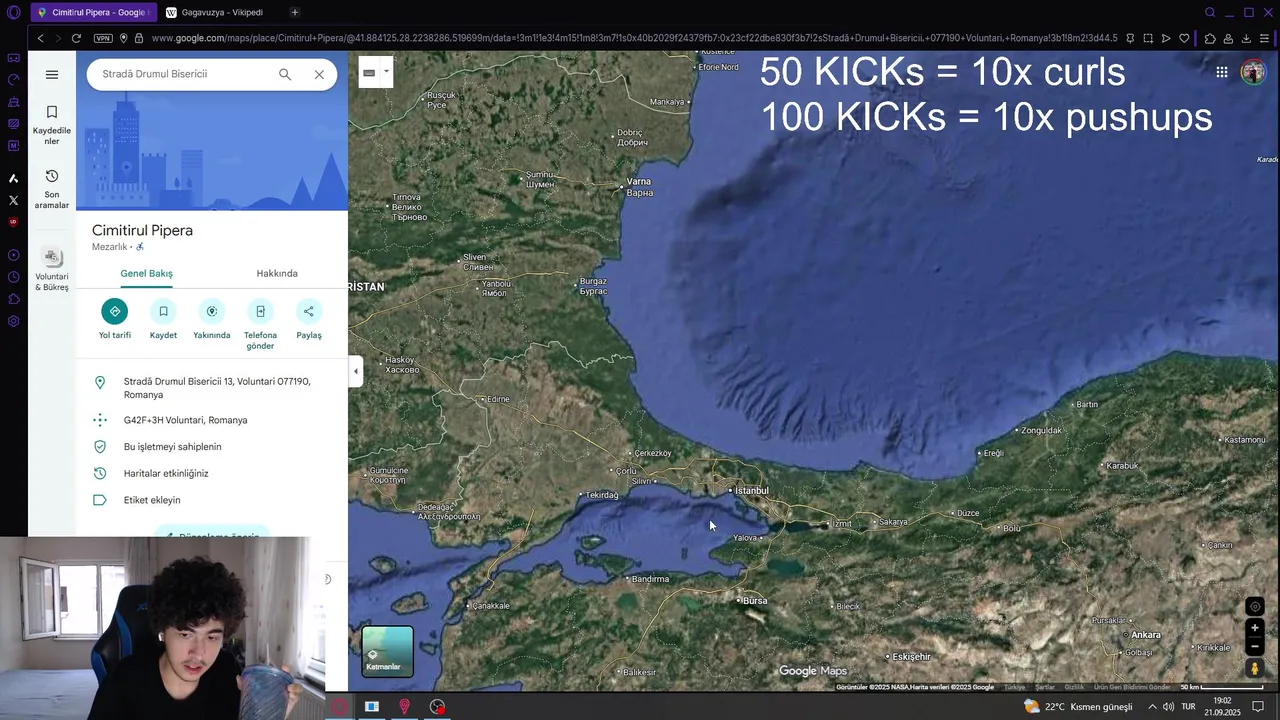Click the volume speaker icon
The image size is (1280, 720).
[1168, 706]
